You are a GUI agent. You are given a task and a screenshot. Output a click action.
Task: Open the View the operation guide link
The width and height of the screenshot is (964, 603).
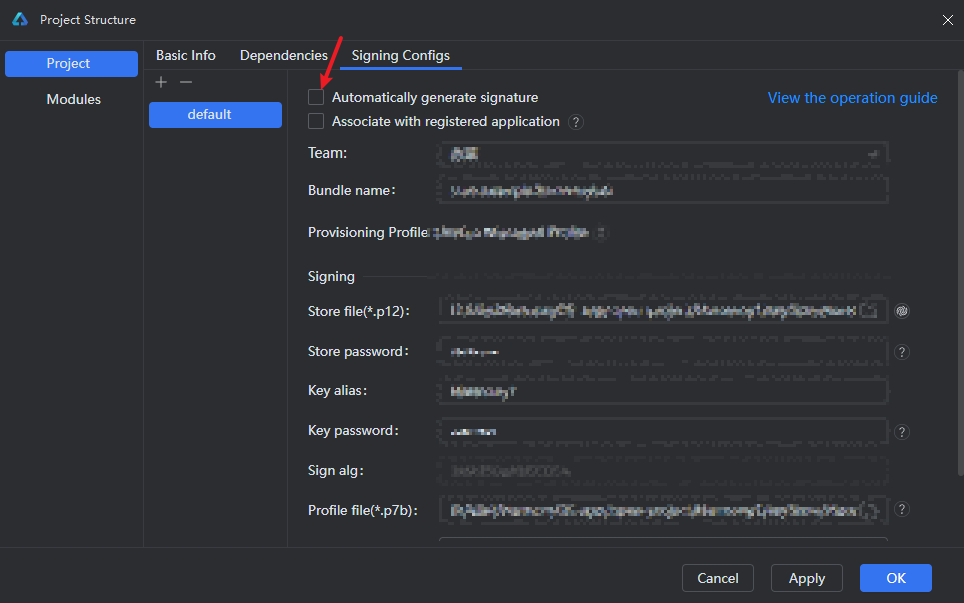852,98
